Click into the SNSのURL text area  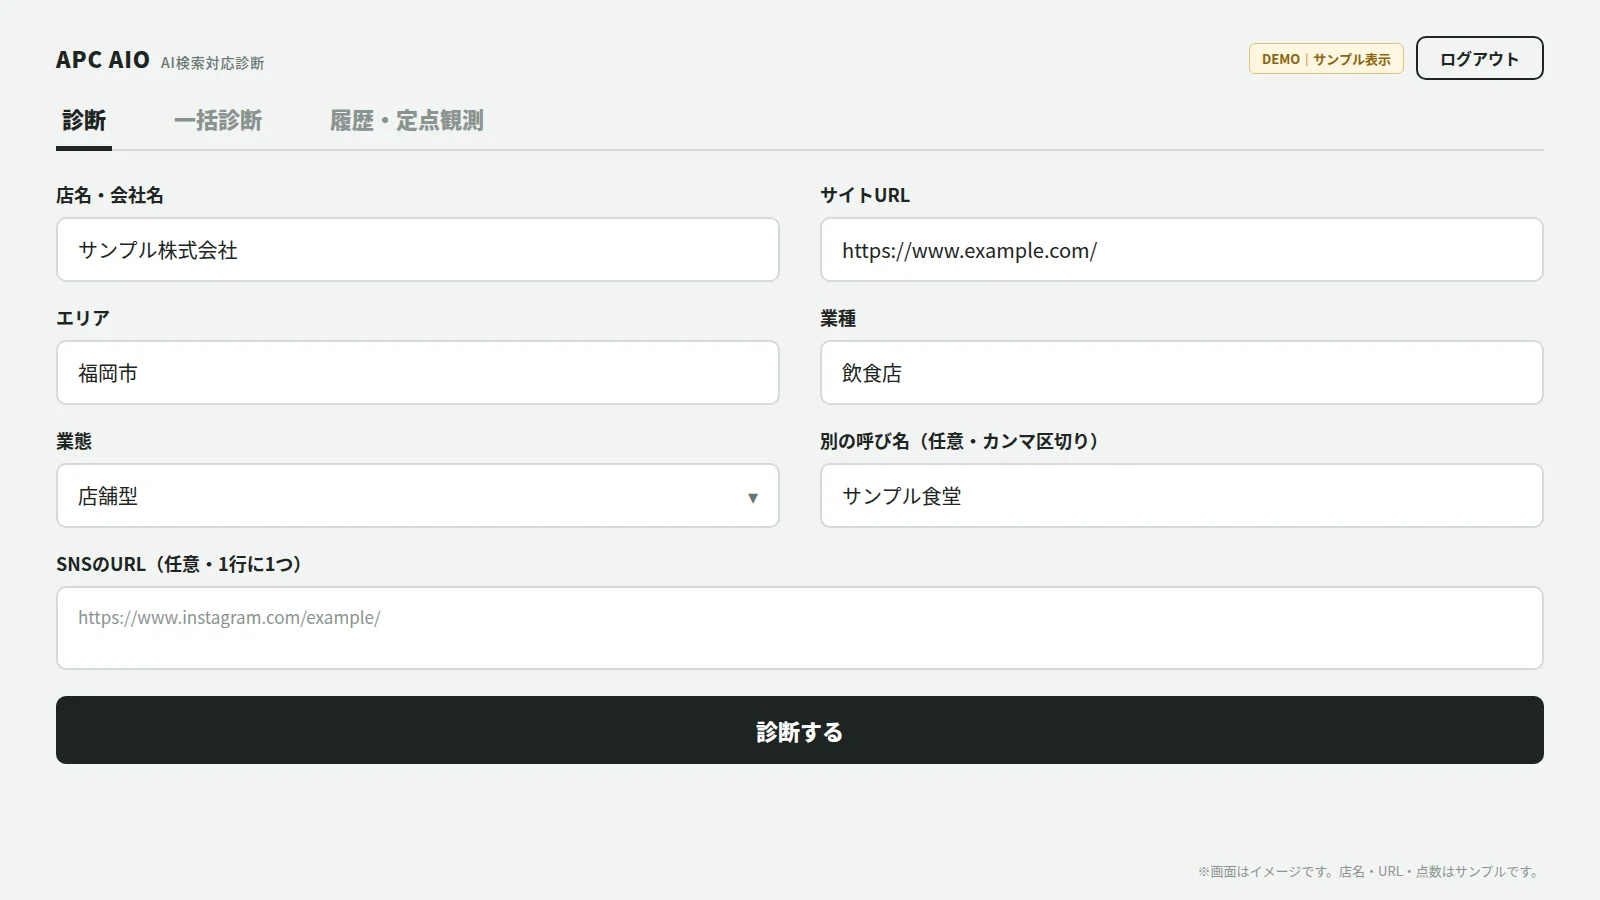pos(800,628)
